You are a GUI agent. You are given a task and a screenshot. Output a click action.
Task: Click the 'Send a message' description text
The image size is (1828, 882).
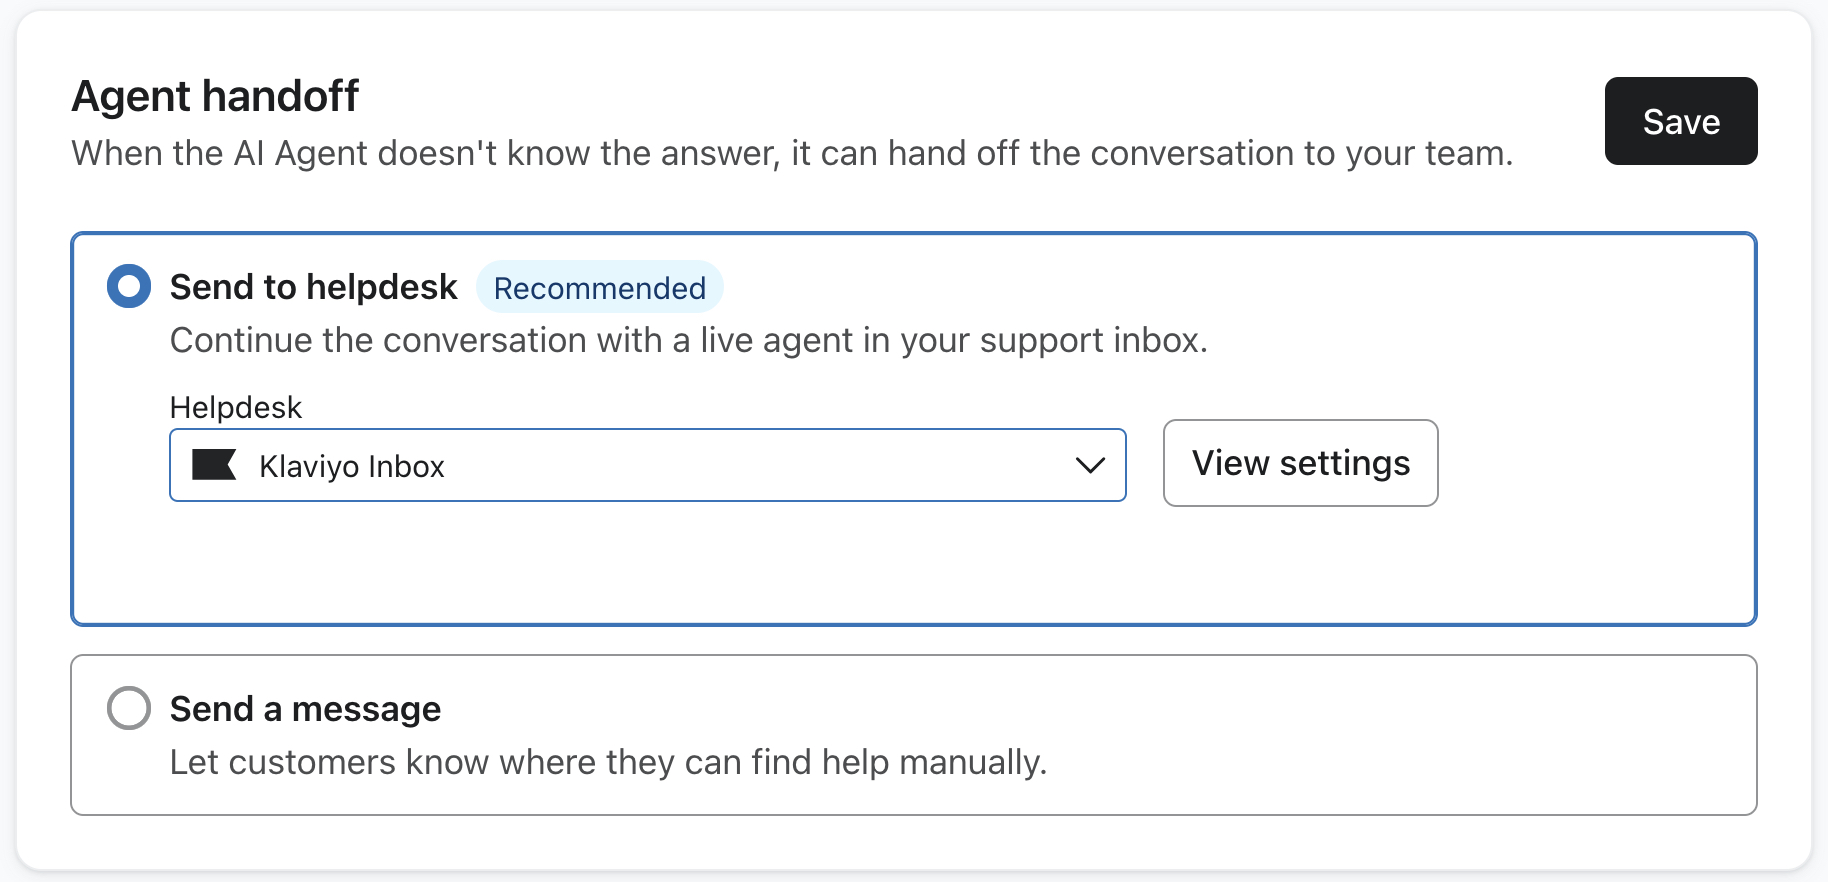click(x=608, y=761)
